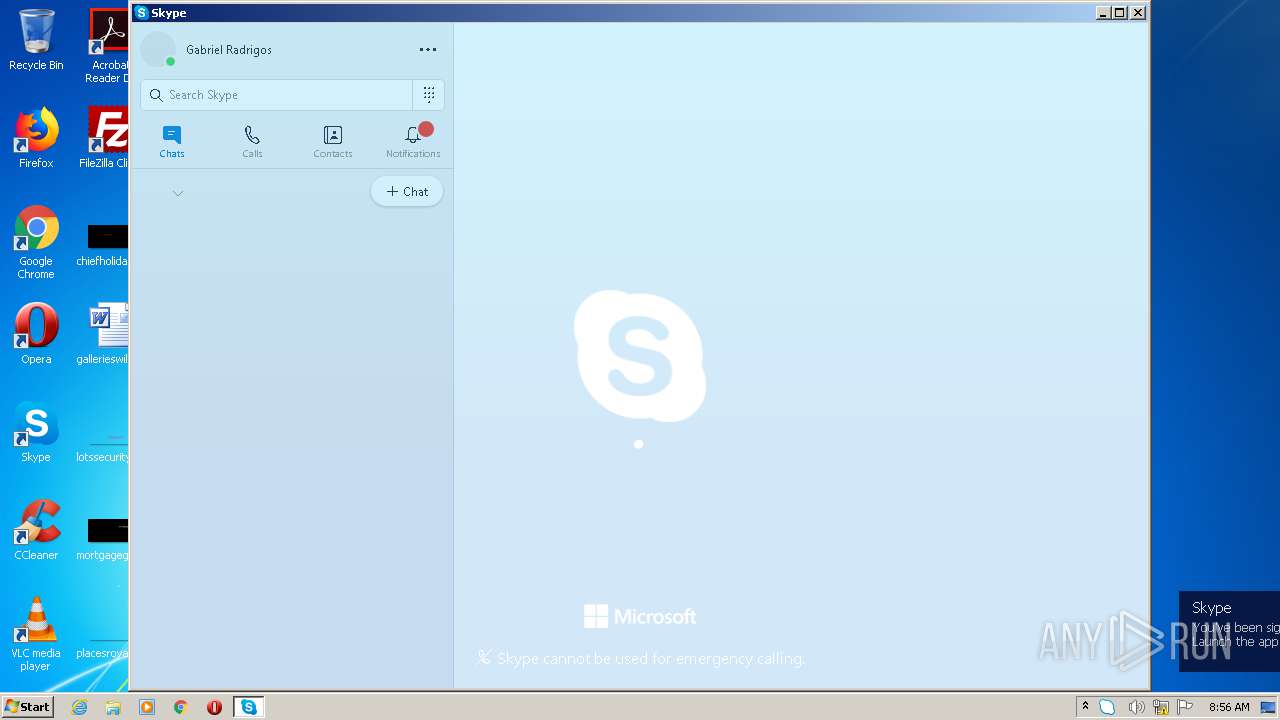Open Action Center flag icon
Viewport: 1280px width, 720px height.
(1185, 707)
